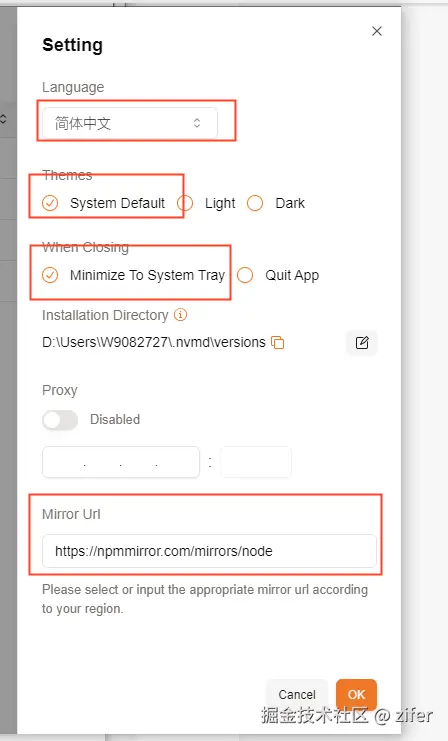The width and height of the screenshot is (448, 741).
Task: Click the sort arrows at the left edge
Action: [3, 119]
